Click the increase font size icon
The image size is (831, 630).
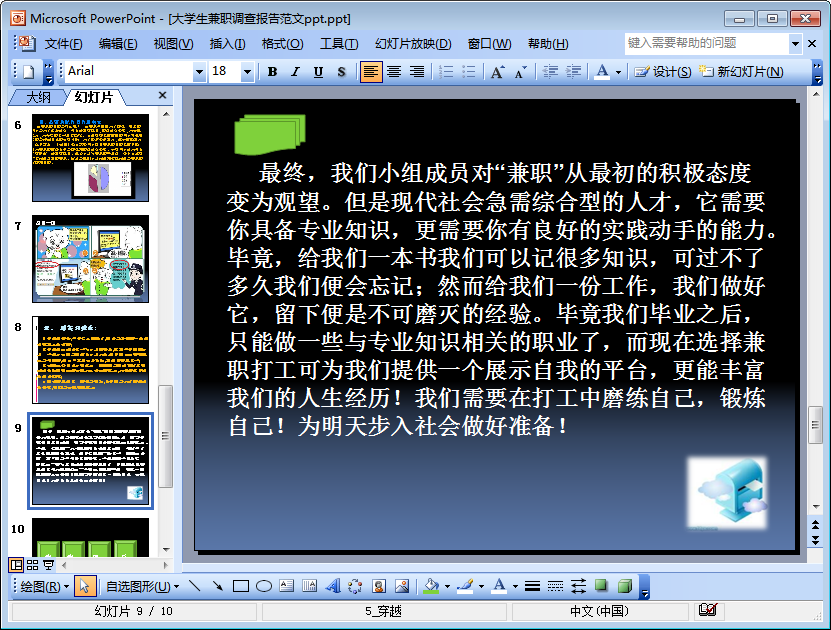coord(497,72)
